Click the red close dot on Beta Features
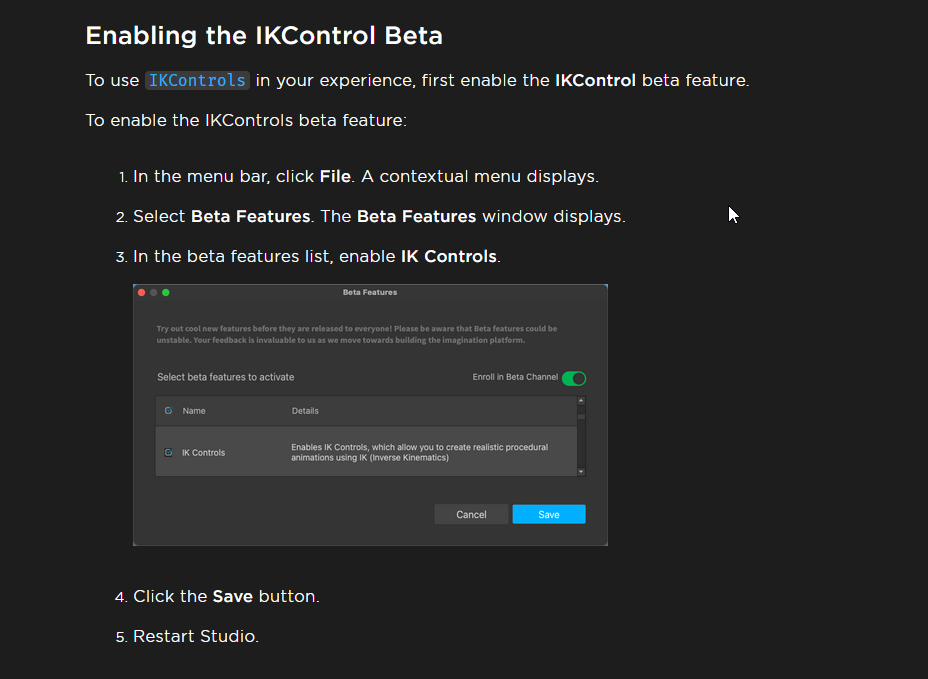Screen dimensions: 928x679 point(141,292)
